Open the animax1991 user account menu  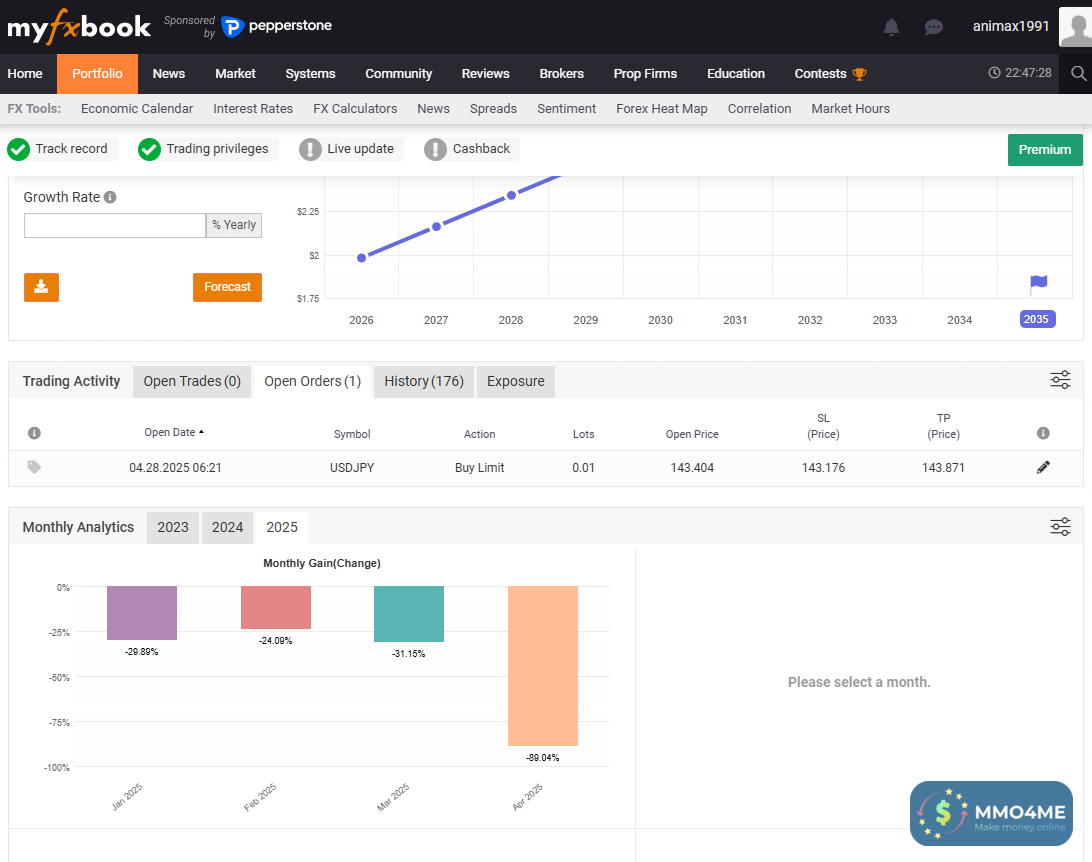[x=1011, y=27]
